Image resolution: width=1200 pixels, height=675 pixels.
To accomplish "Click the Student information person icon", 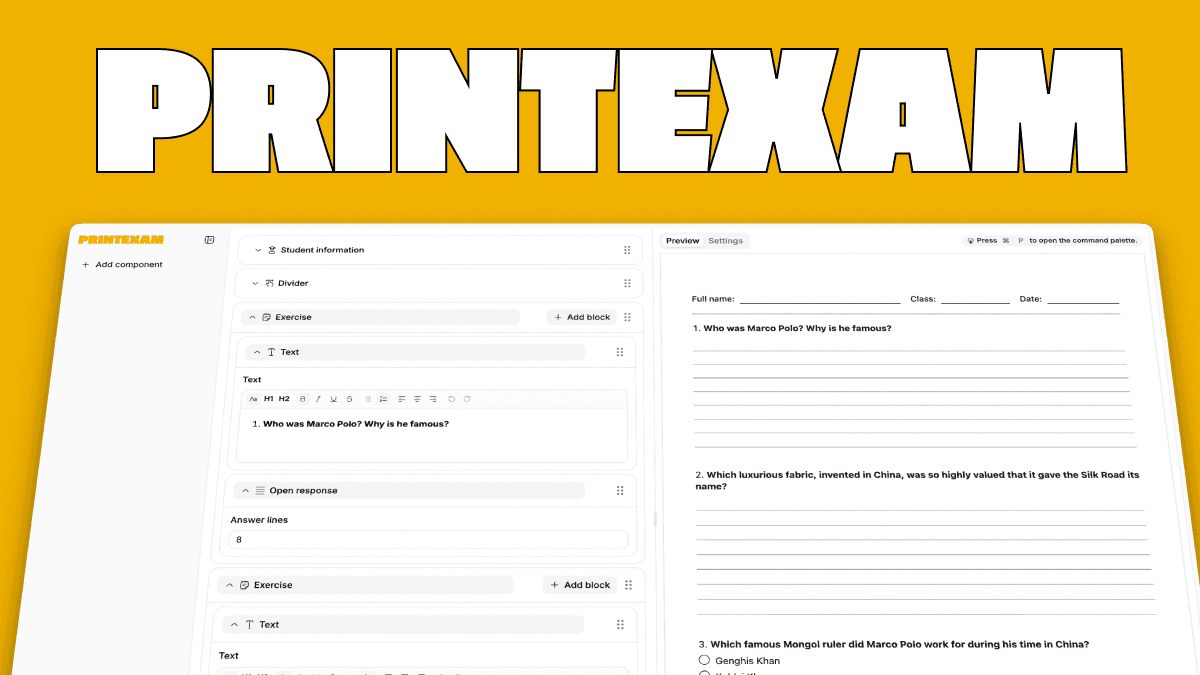I will click(272, 250).
